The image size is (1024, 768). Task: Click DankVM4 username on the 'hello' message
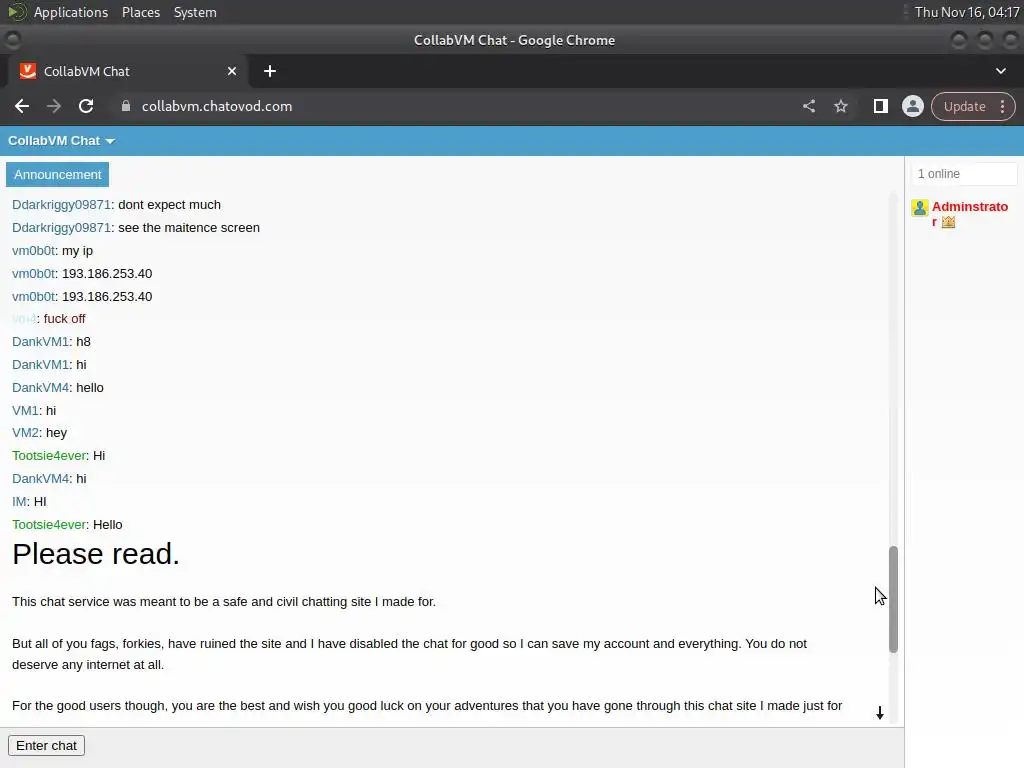click(40, 387)
